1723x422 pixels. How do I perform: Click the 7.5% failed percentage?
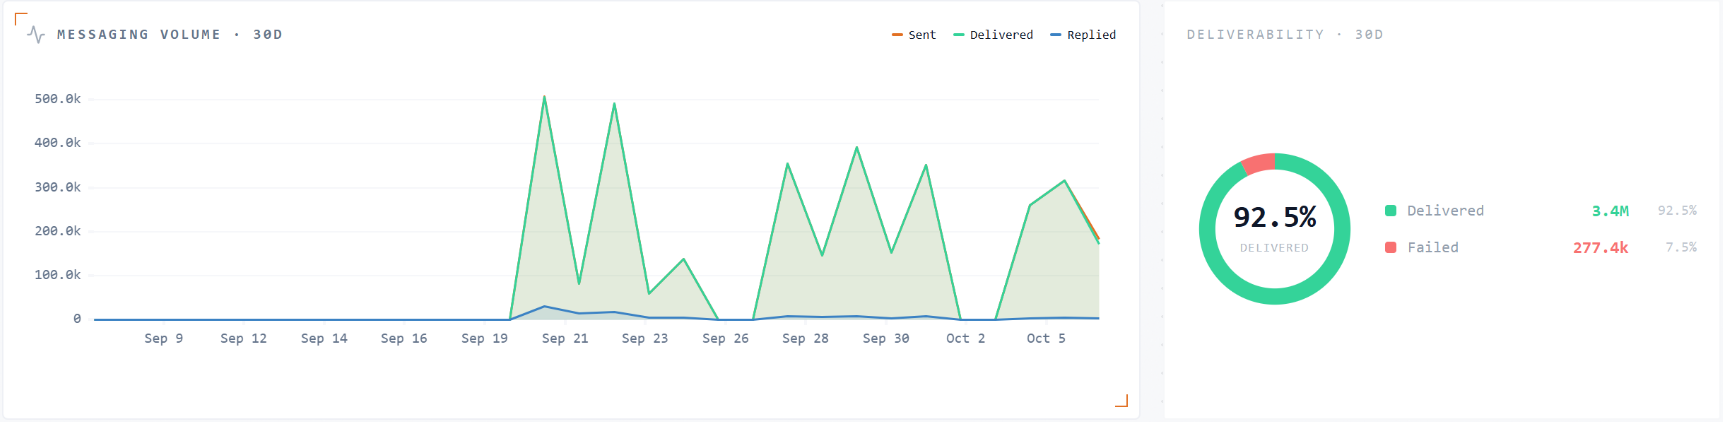(1681, 247)
